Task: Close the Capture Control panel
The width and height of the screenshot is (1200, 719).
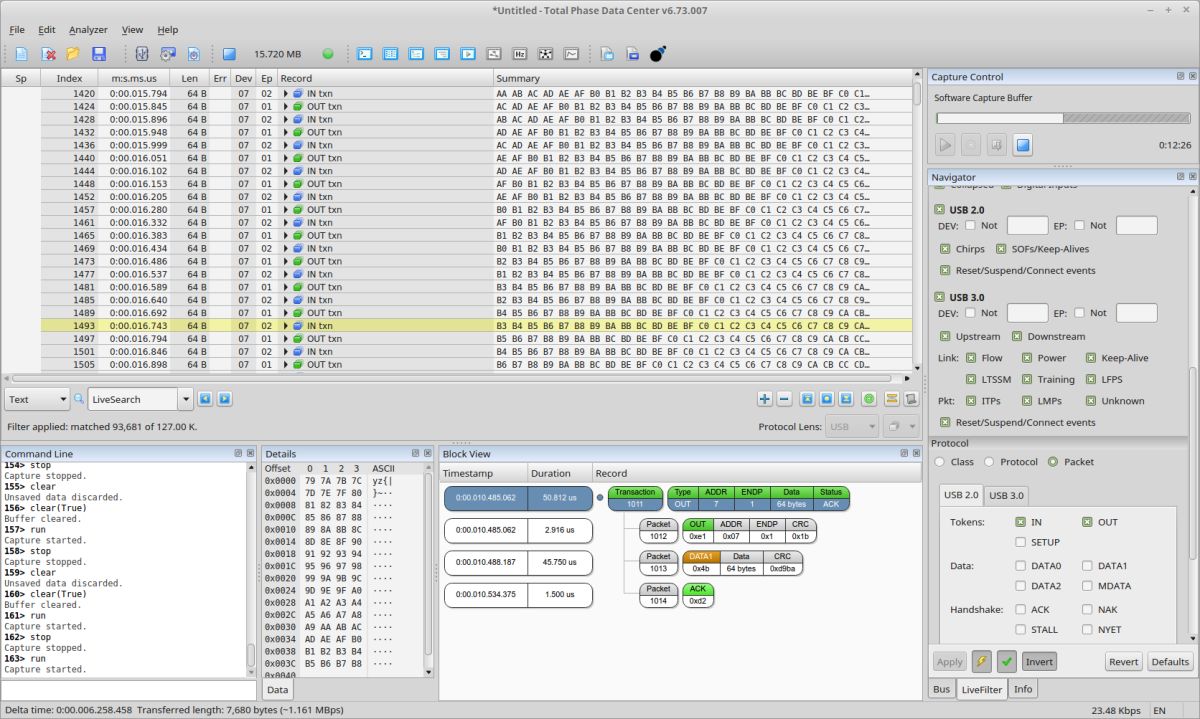Action: click(1192, 76)
